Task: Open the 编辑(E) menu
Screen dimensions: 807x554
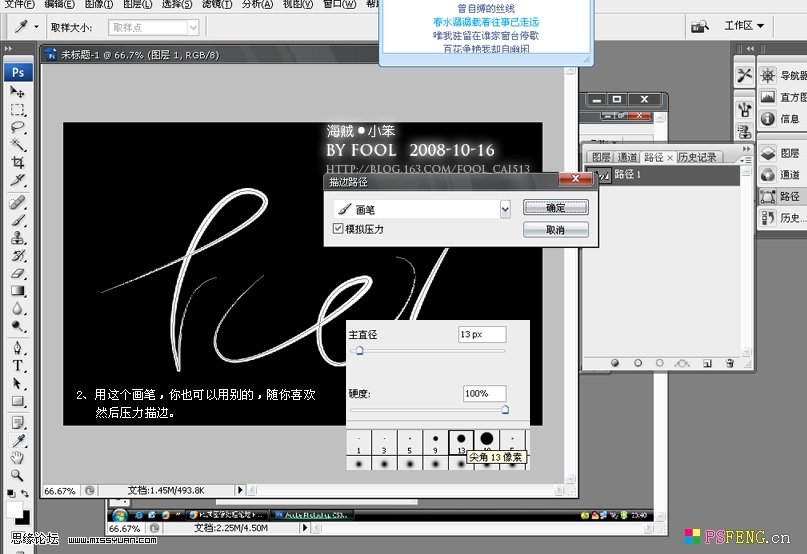Action: point(59,4)
